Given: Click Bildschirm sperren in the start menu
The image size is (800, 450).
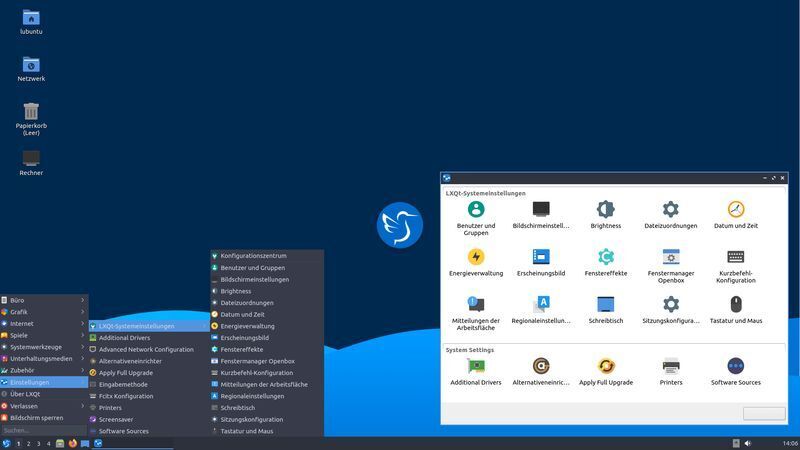Looking at the screenshot, I should pos(44,418).
